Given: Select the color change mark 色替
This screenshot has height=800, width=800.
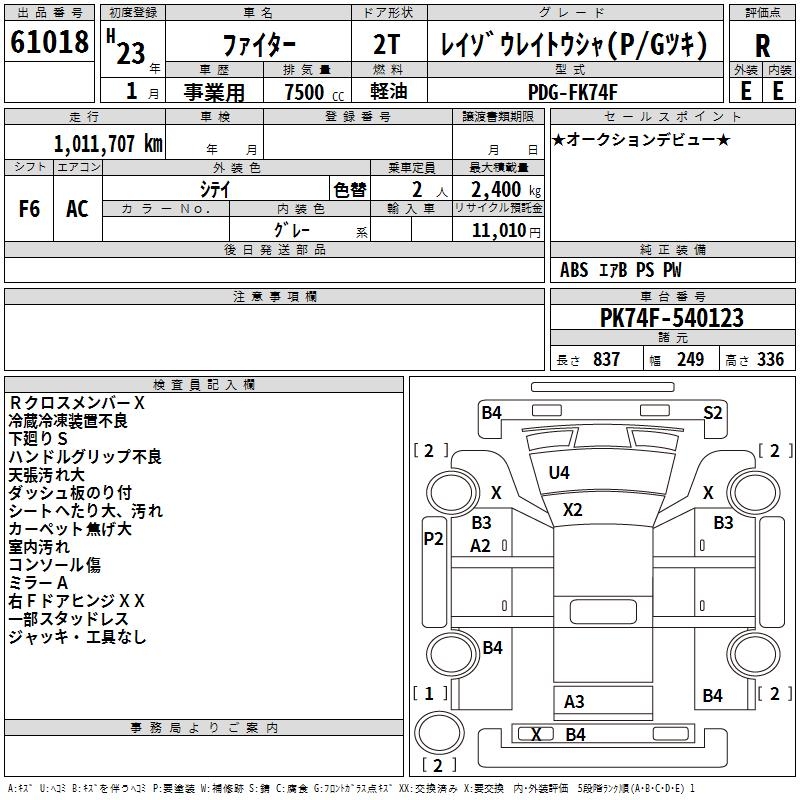Looking at the screenshot, I should click(x=350, y=190).
